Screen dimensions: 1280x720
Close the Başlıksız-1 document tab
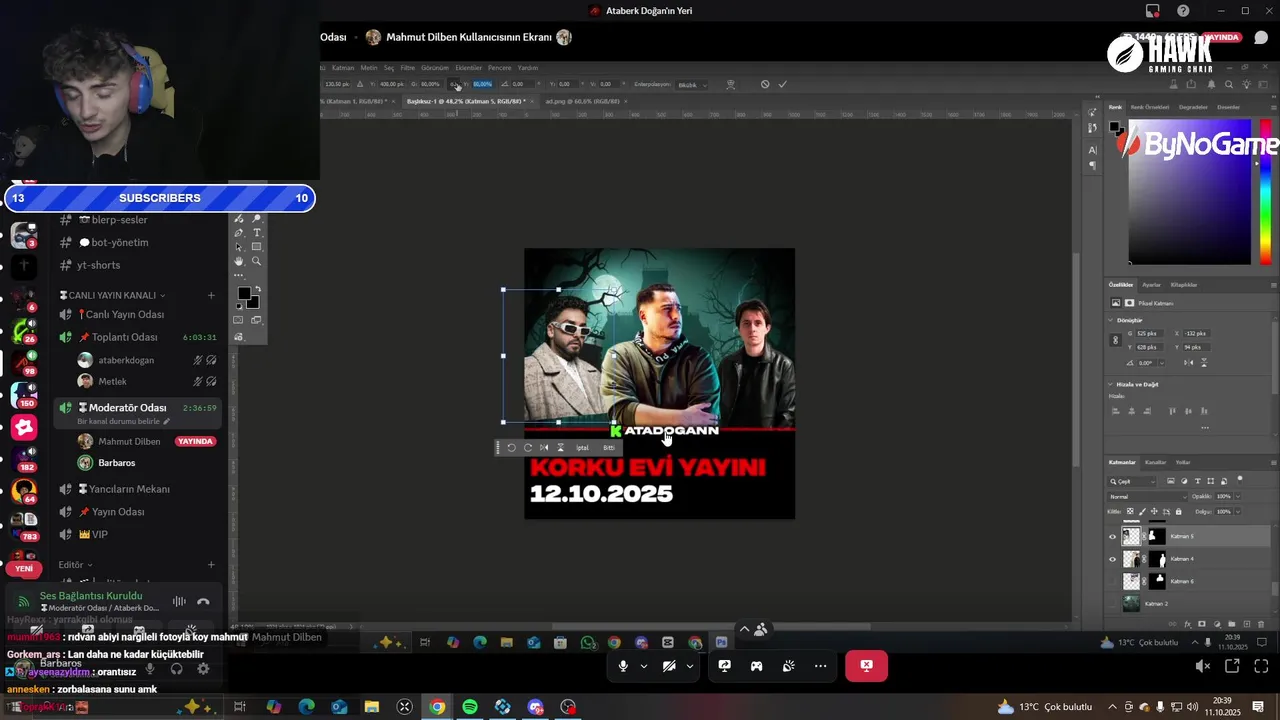pos(534,101)
